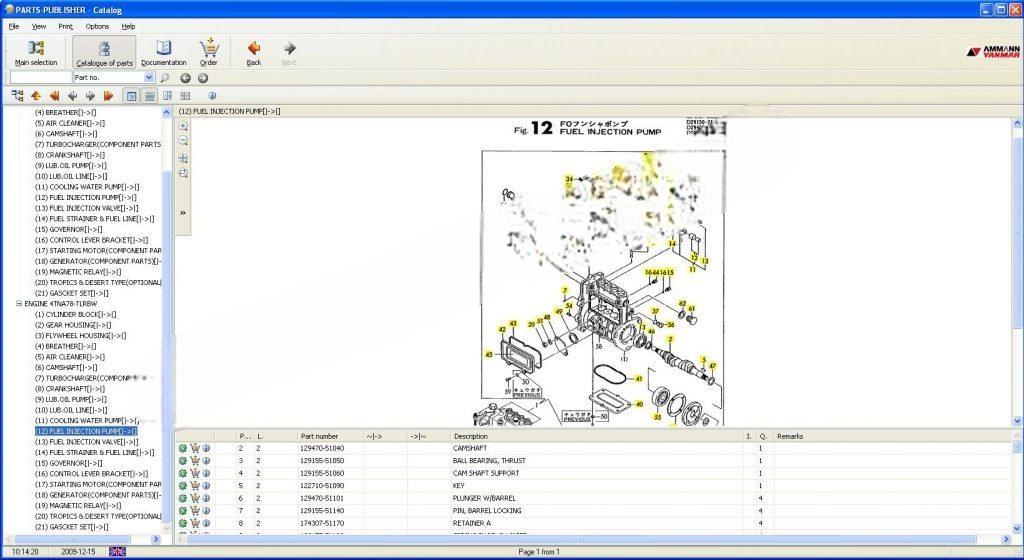Click the Back arrow button
The height and width of the screenshot is (560, 1024).
tap(254, 52)
